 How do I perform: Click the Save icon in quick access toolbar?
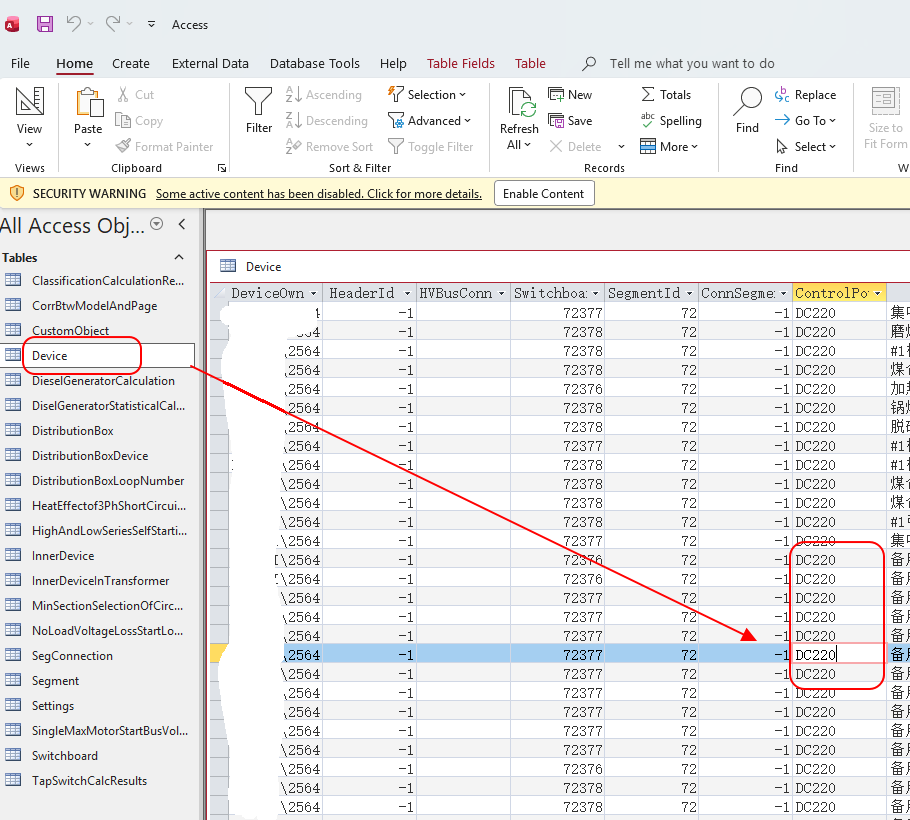pos(45,24)
